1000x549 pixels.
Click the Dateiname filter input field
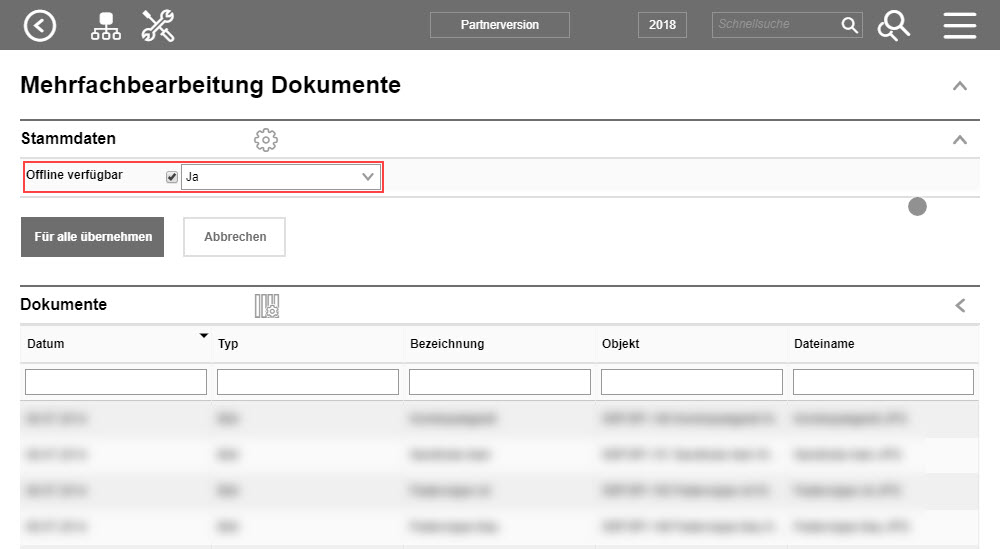pos(883,382)
